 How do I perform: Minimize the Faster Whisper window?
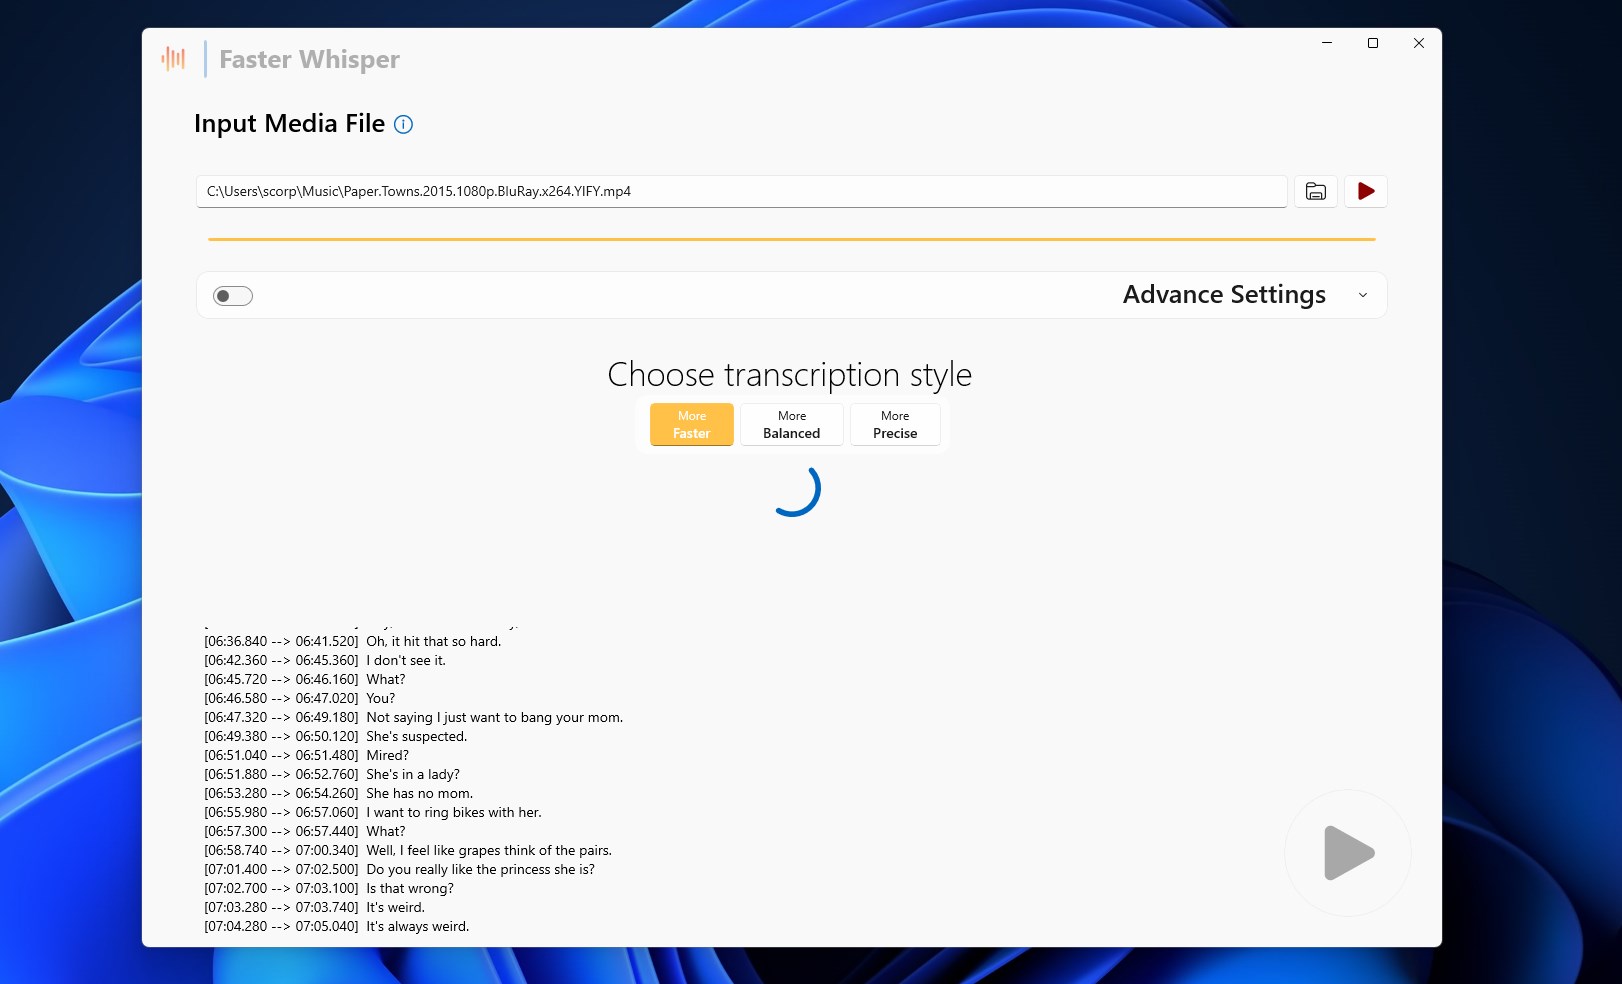(x=1327, y=43)
